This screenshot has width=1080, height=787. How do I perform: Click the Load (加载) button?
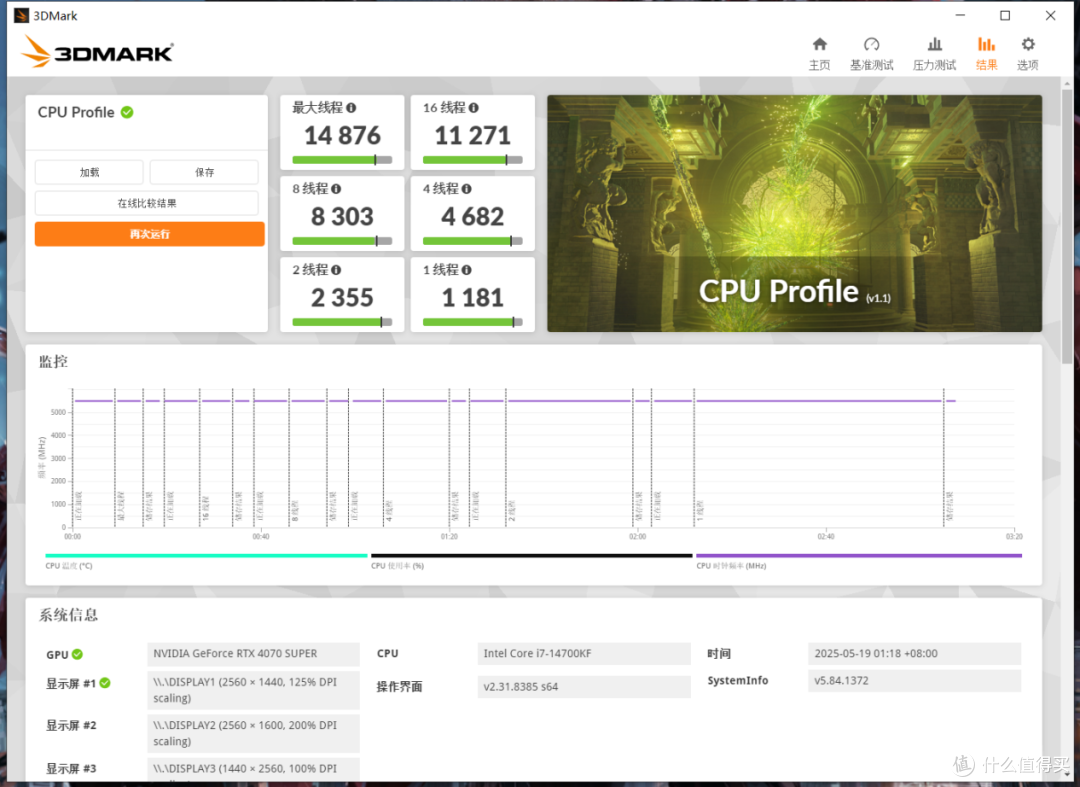pyautogui.click(x=90, y=172)
